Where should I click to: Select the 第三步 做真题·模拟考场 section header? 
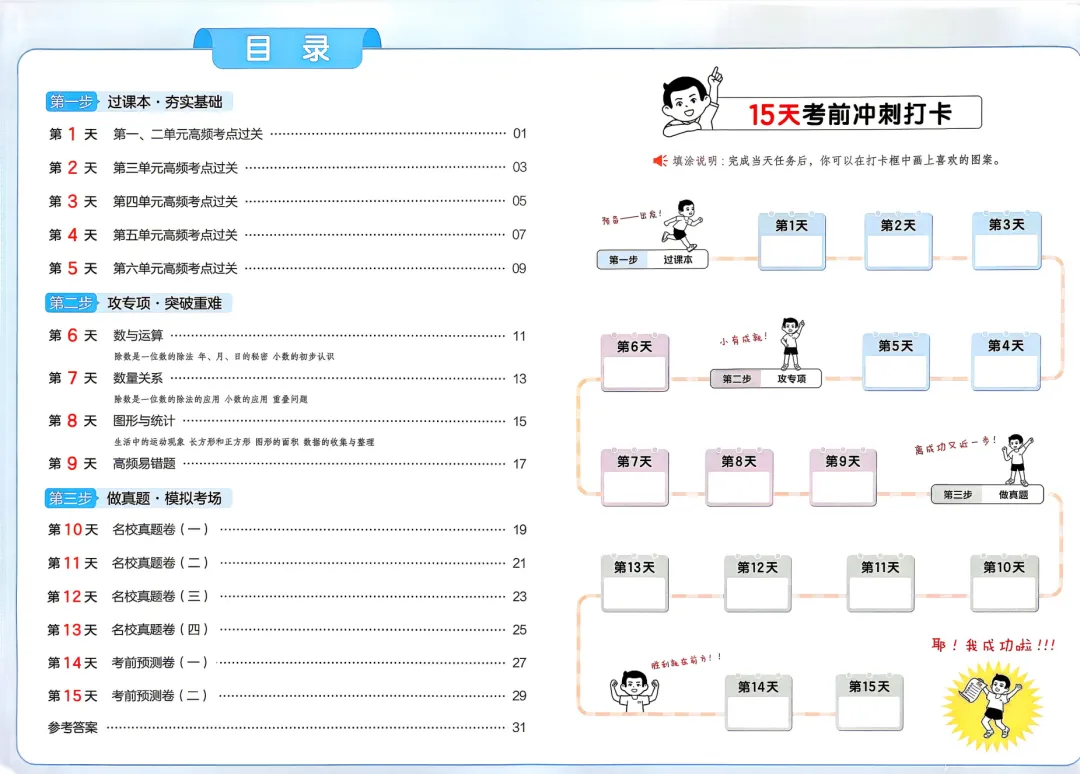pos(138,498)
